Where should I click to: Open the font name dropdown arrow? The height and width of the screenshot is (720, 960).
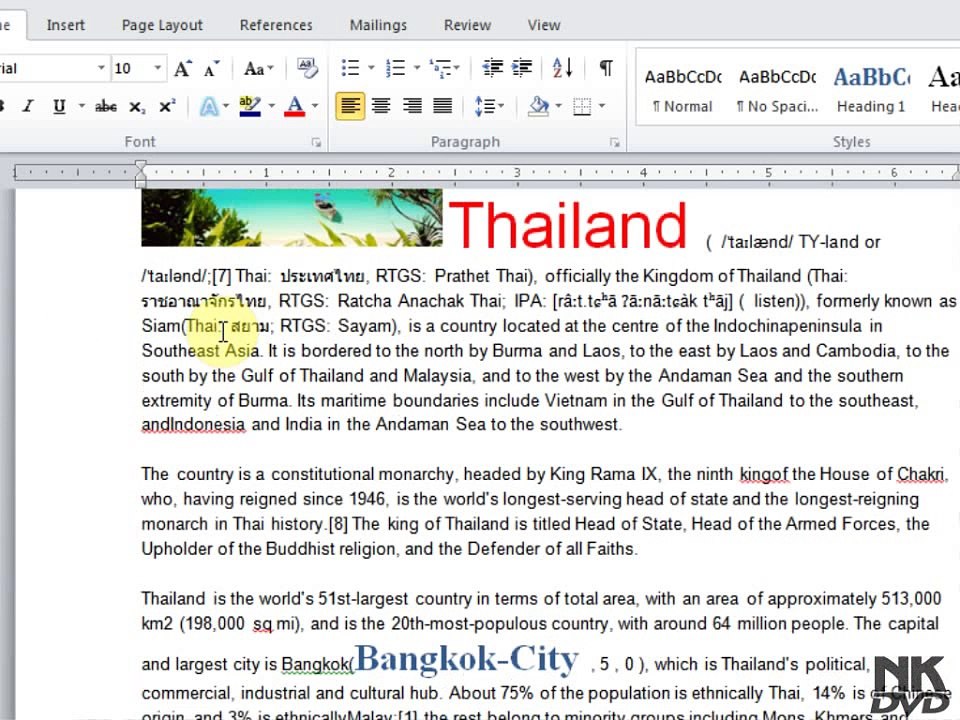pyautogui.click(x=101, y=68)
